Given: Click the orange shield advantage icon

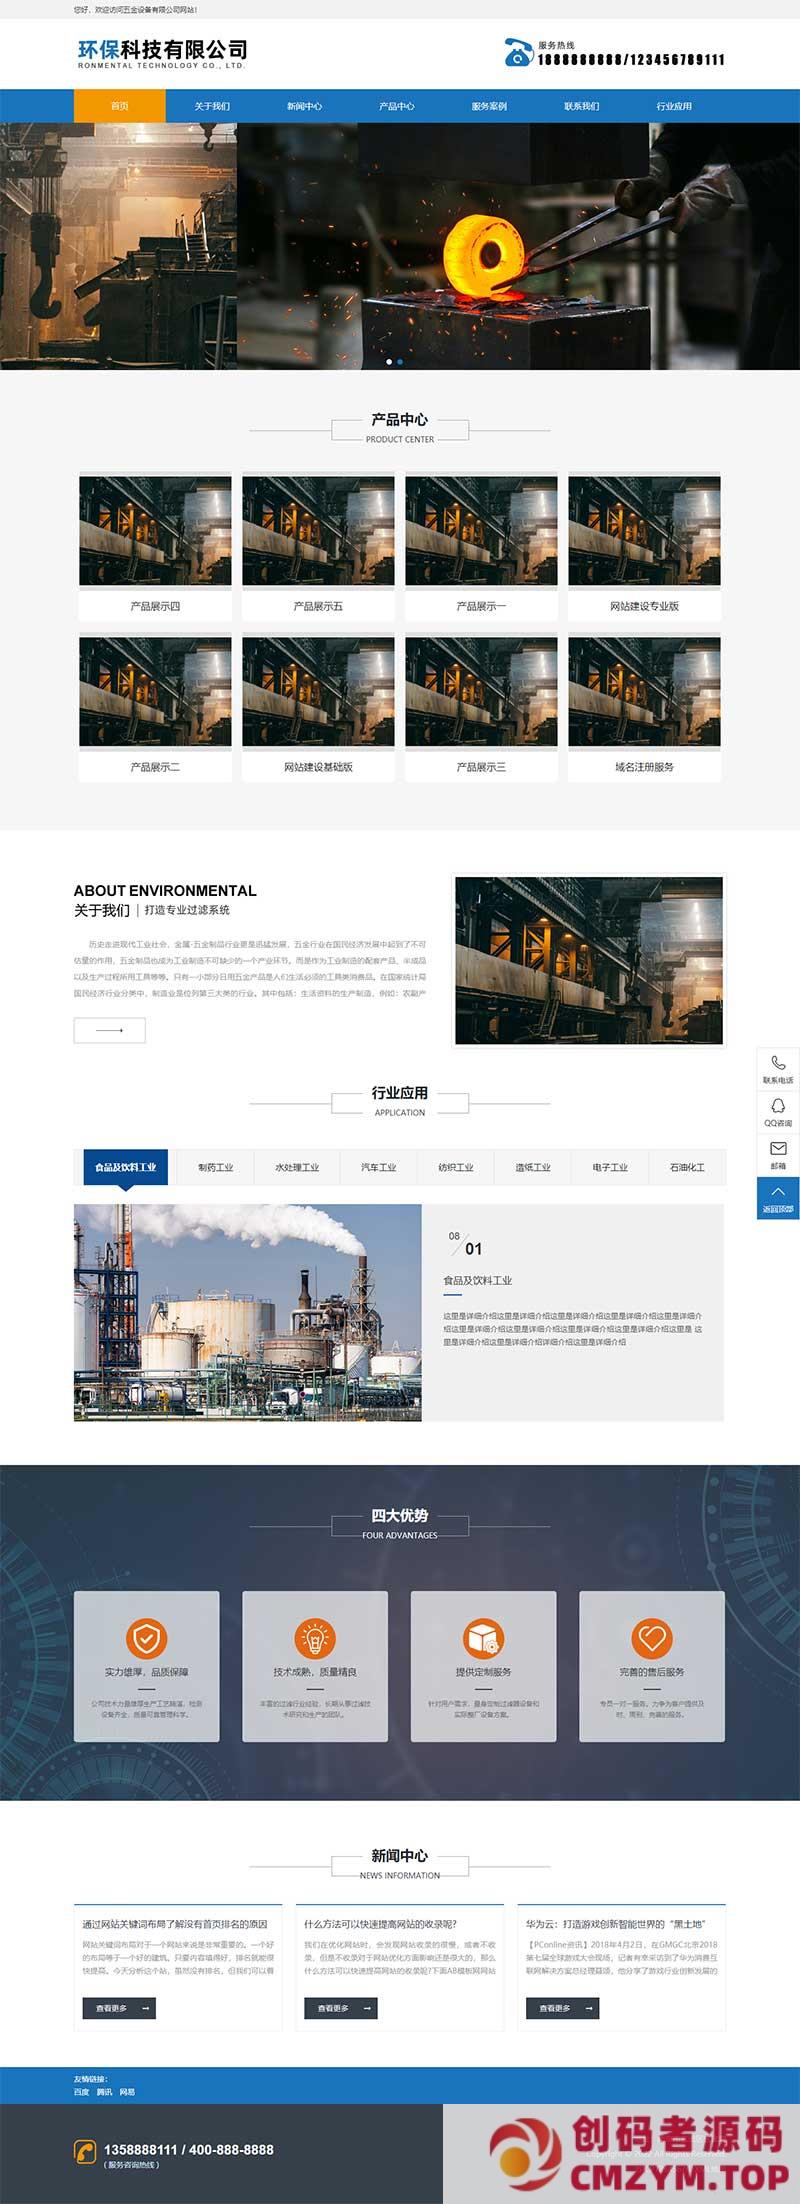Looking at the screenshot, I should 146,1638.
